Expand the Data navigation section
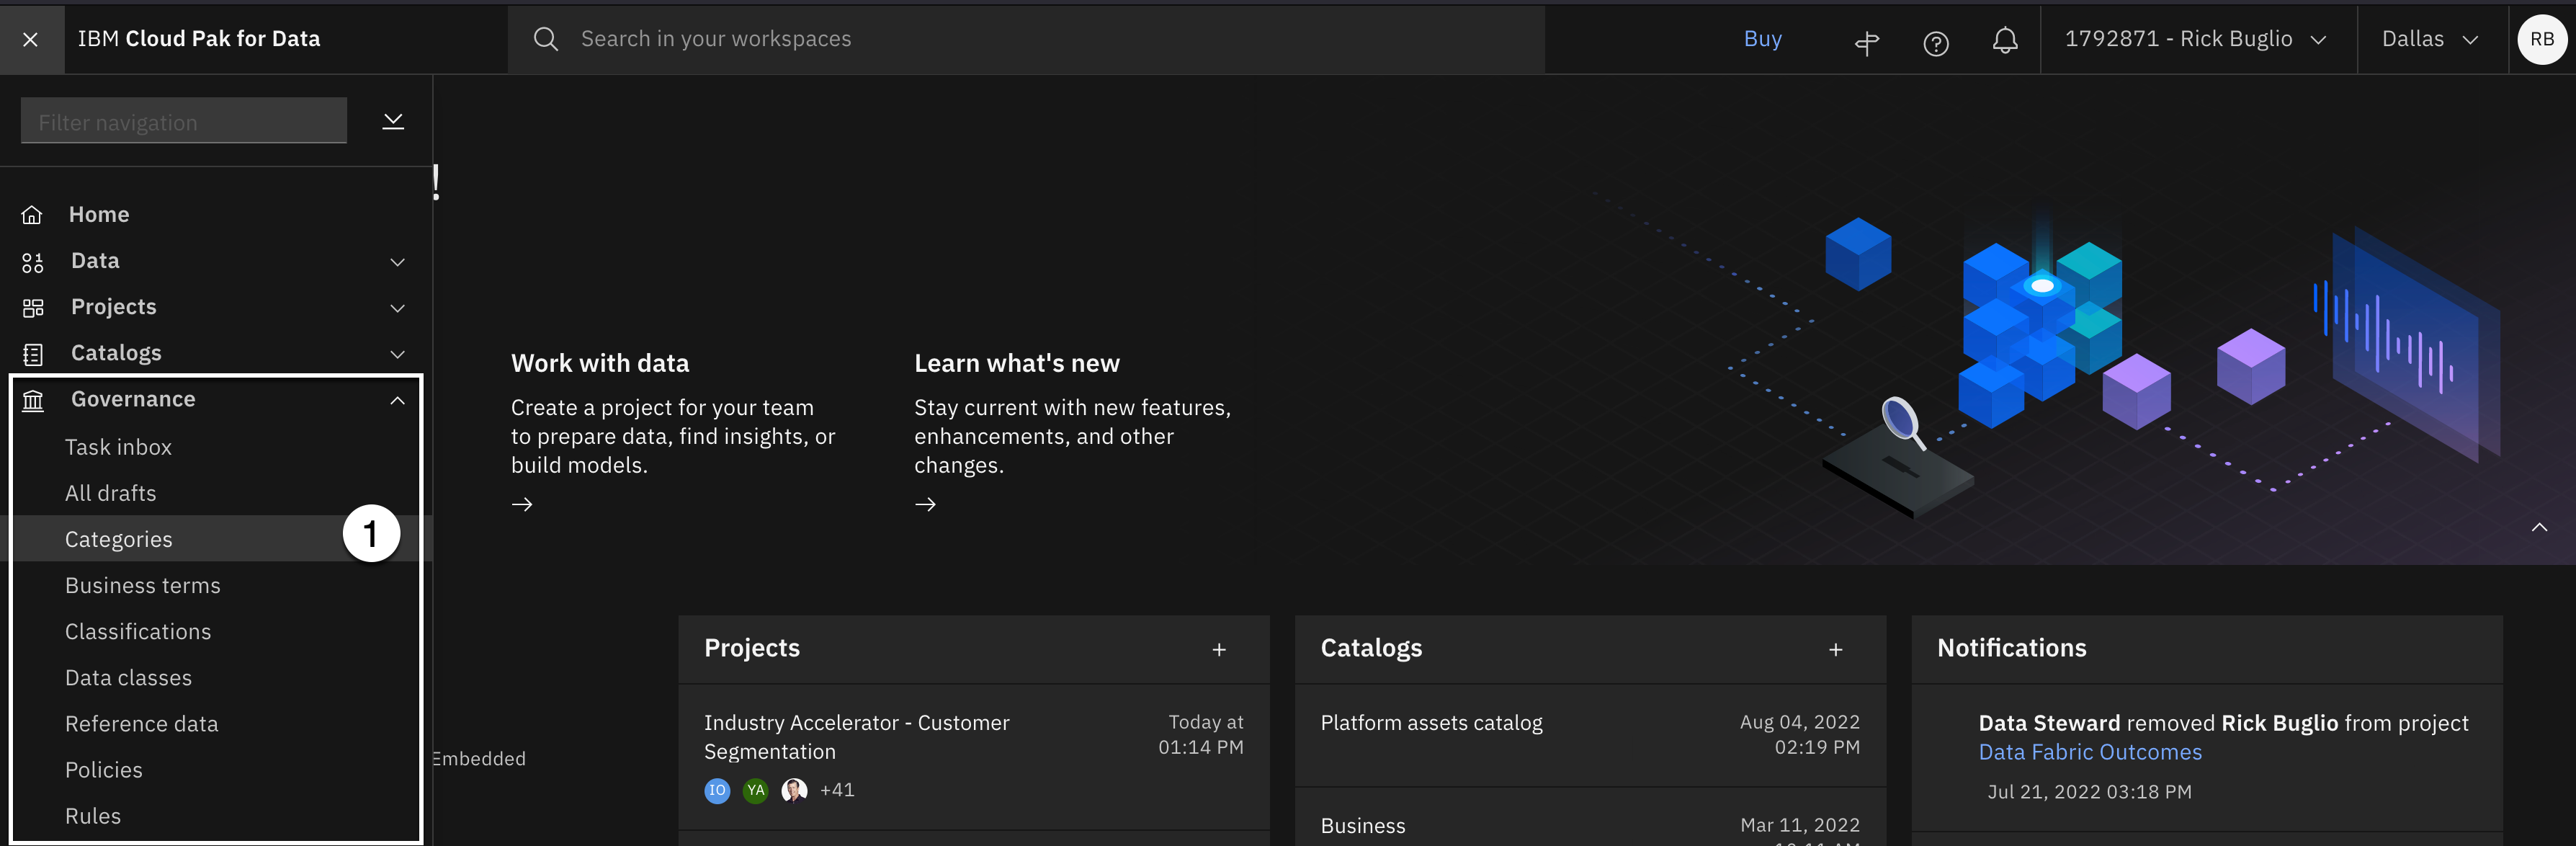This screenshot has height=846, width=2576. point(397,262)
